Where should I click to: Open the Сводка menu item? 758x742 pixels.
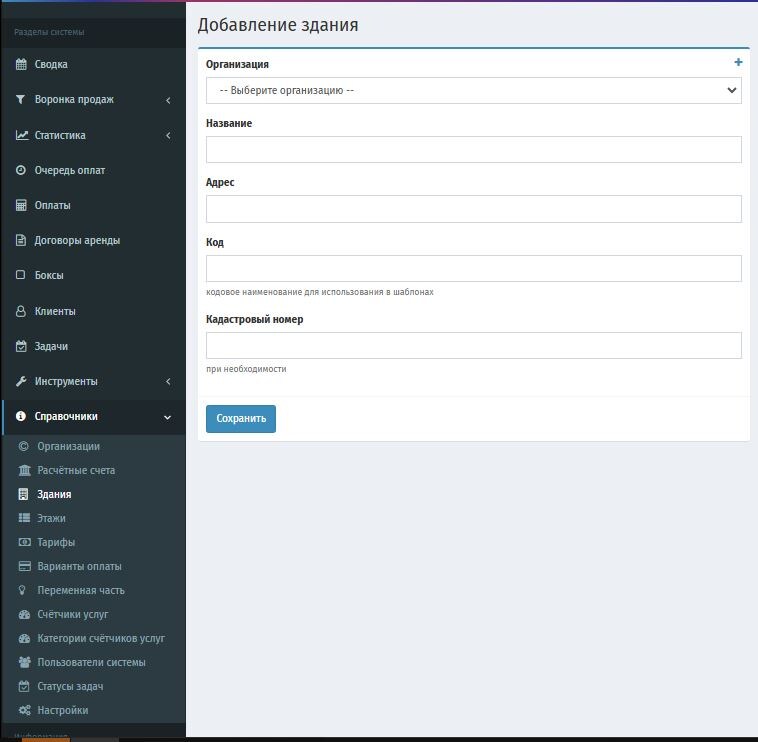tap(51, 64)
